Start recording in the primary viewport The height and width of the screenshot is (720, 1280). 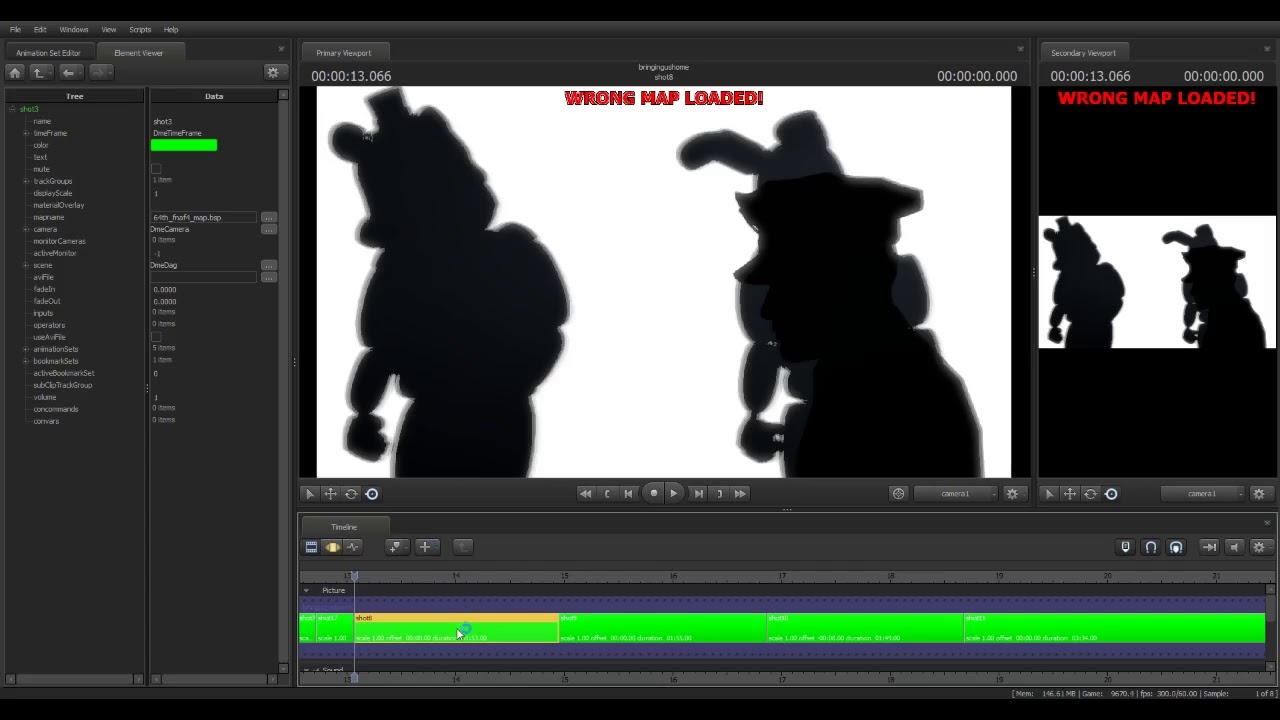click(x=654, y=493)
